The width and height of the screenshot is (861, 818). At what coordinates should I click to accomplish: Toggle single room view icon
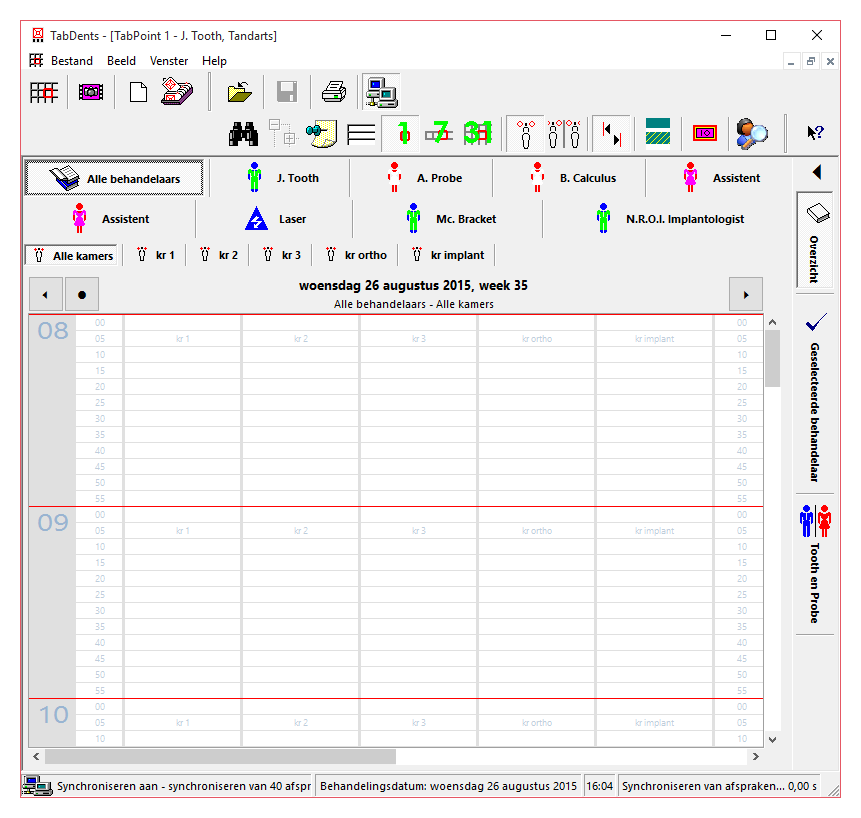click(x=525, y=133)
